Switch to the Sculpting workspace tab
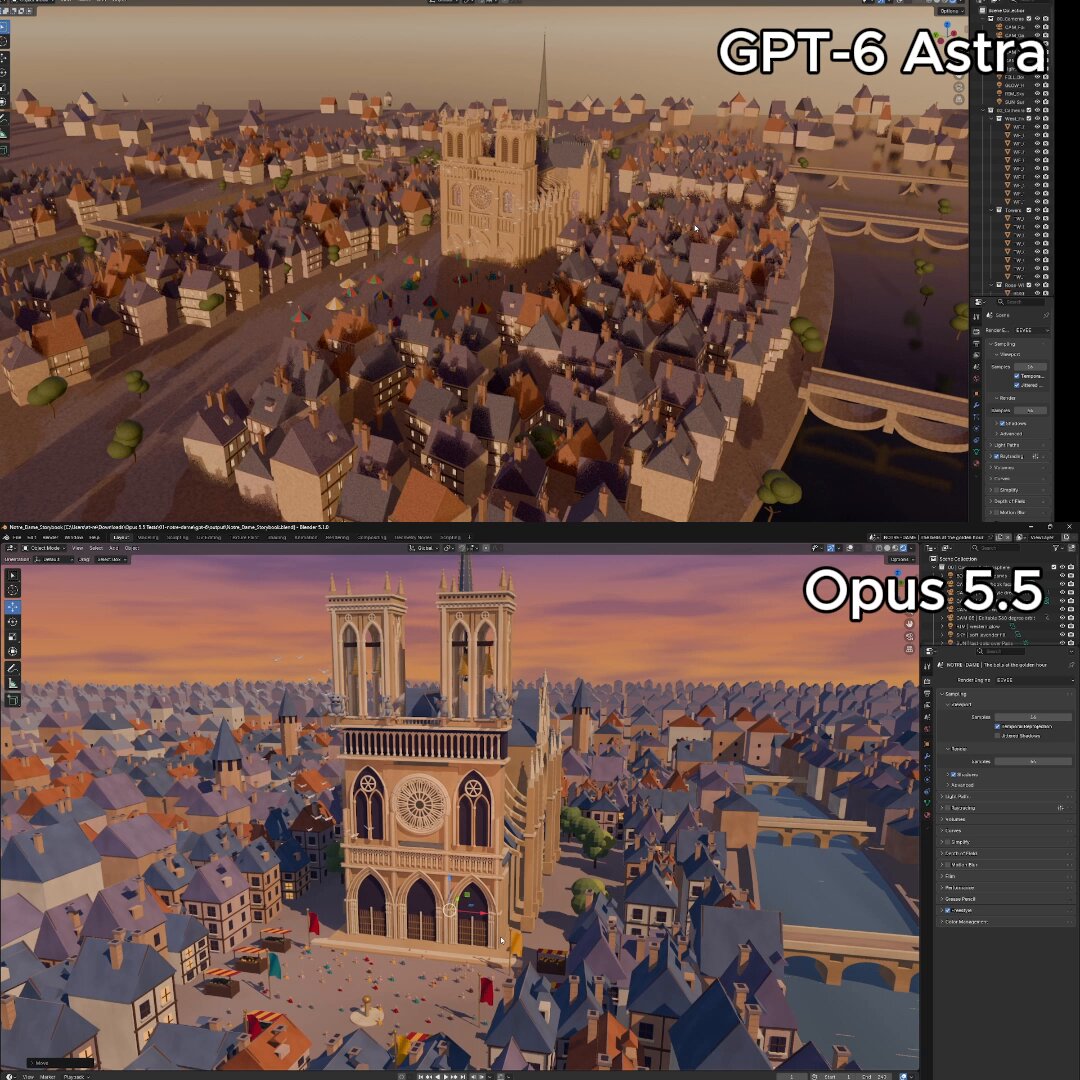 pos(178,537)
